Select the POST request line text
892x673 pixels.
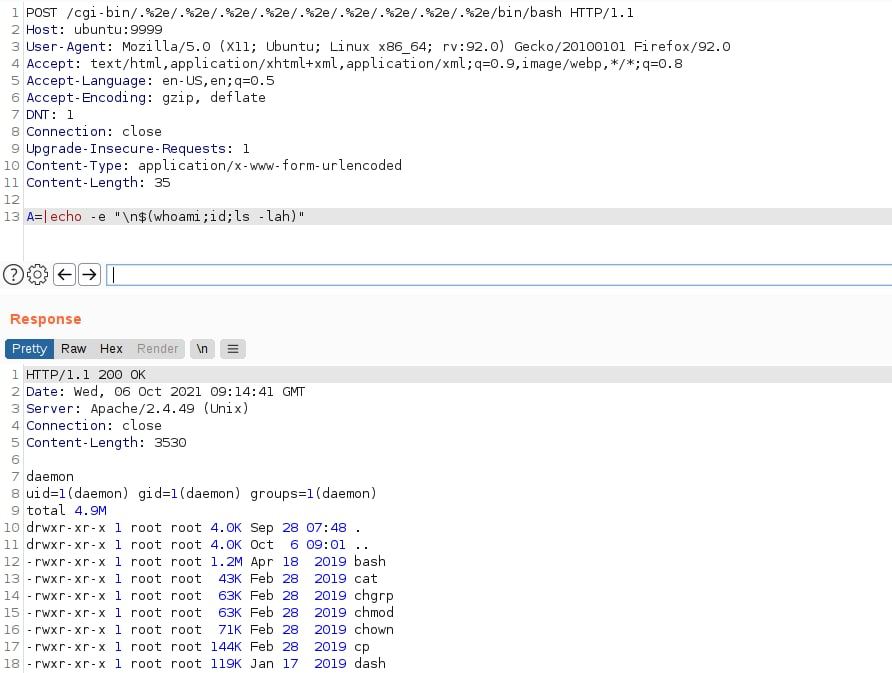(330, 13)
